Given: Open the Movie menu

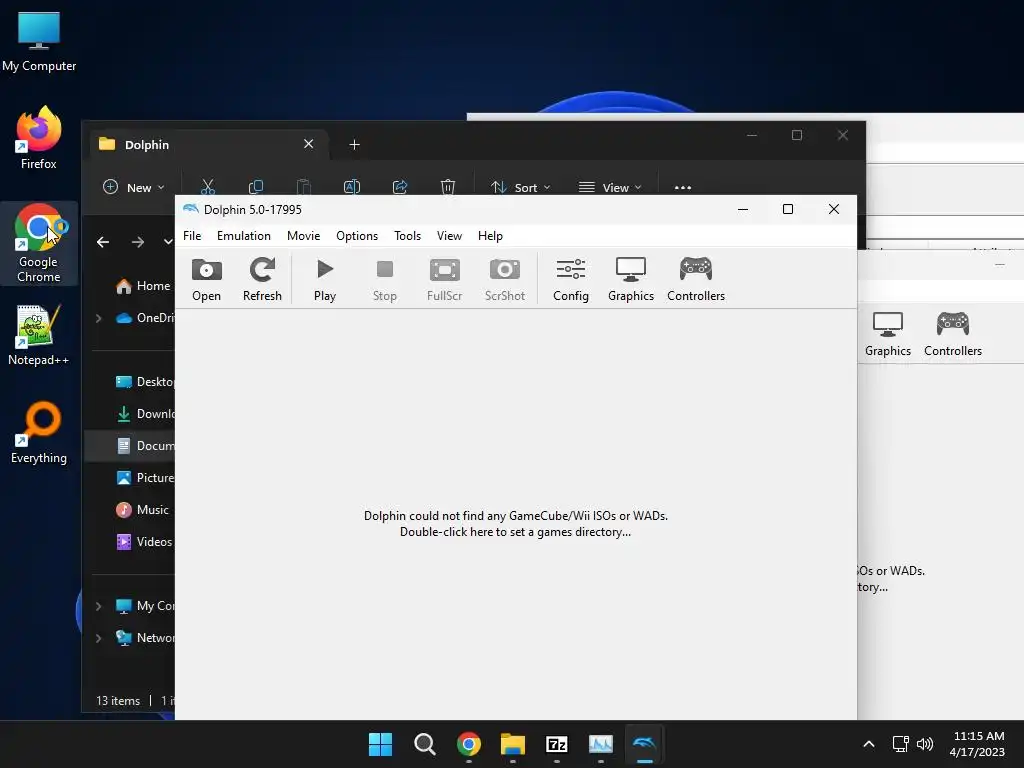Looking at the screenshot, I should 304,236.
